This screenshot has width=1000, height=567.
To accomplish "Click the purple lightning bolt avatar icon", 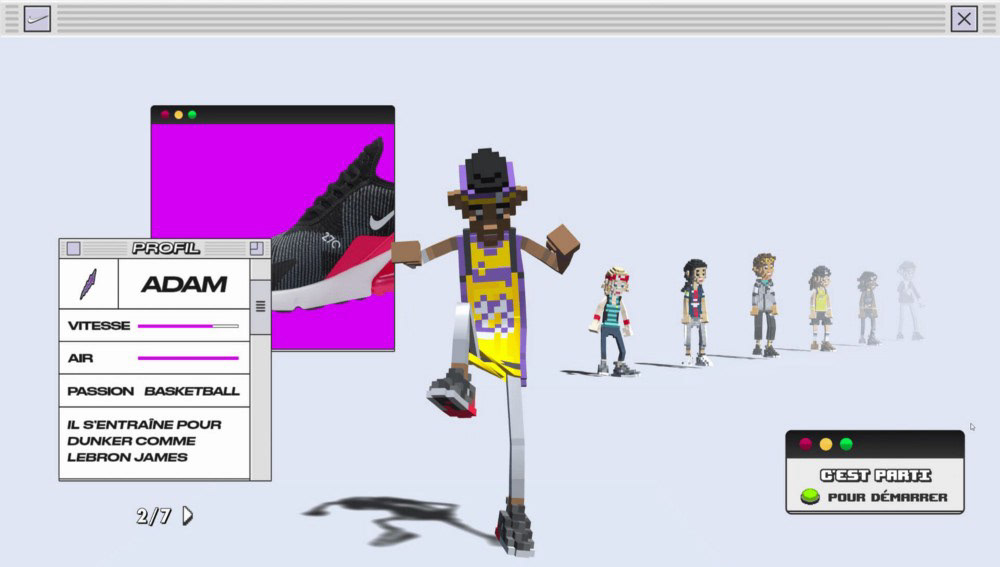I will [x=89, y=284].
